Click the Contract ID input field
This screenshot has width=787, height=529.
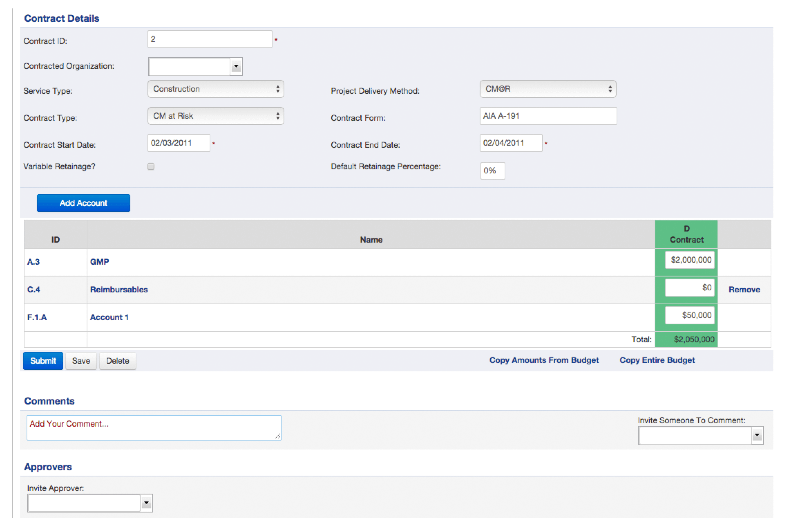(x=210, y=39)
